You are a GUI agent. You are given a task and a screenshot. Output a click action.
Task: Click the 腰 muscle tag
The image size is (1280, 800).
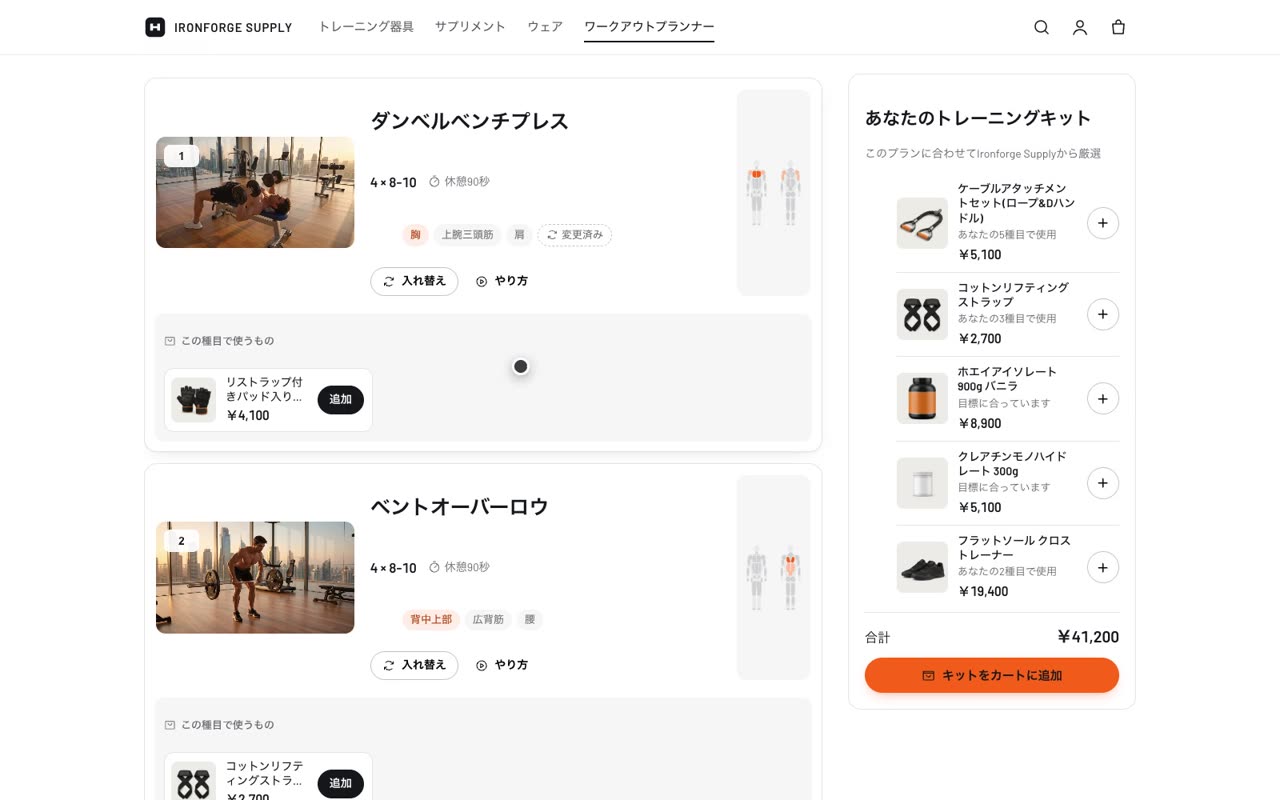tap(530, 620)
